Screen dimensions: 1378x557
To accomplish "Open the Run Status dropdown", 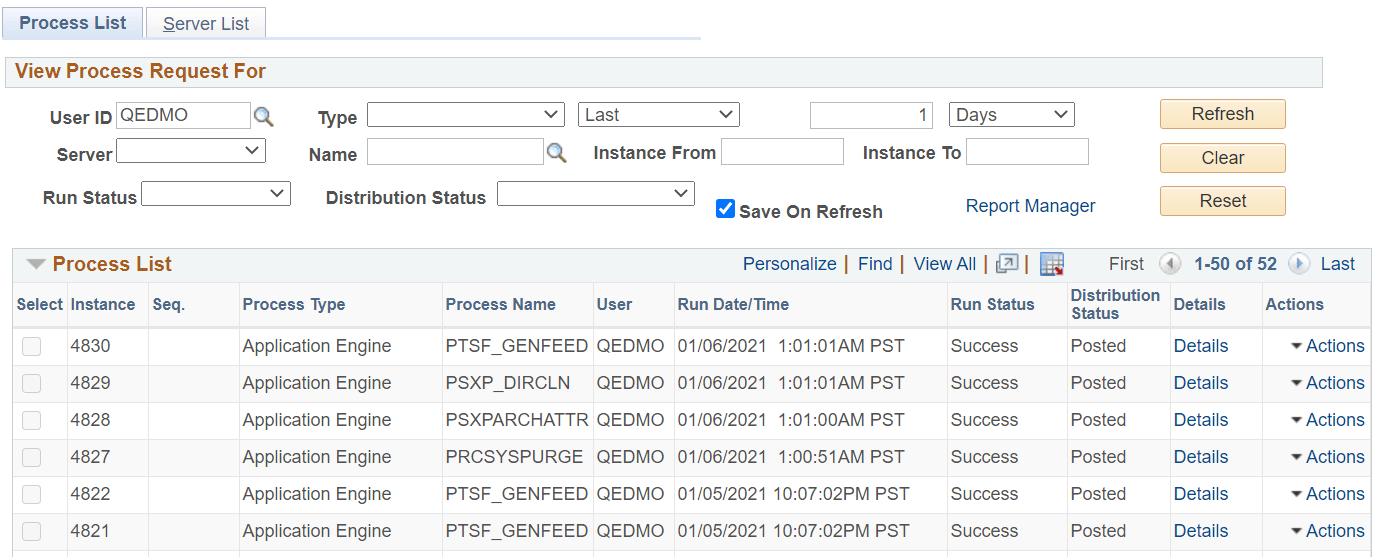I will (216, 194).
